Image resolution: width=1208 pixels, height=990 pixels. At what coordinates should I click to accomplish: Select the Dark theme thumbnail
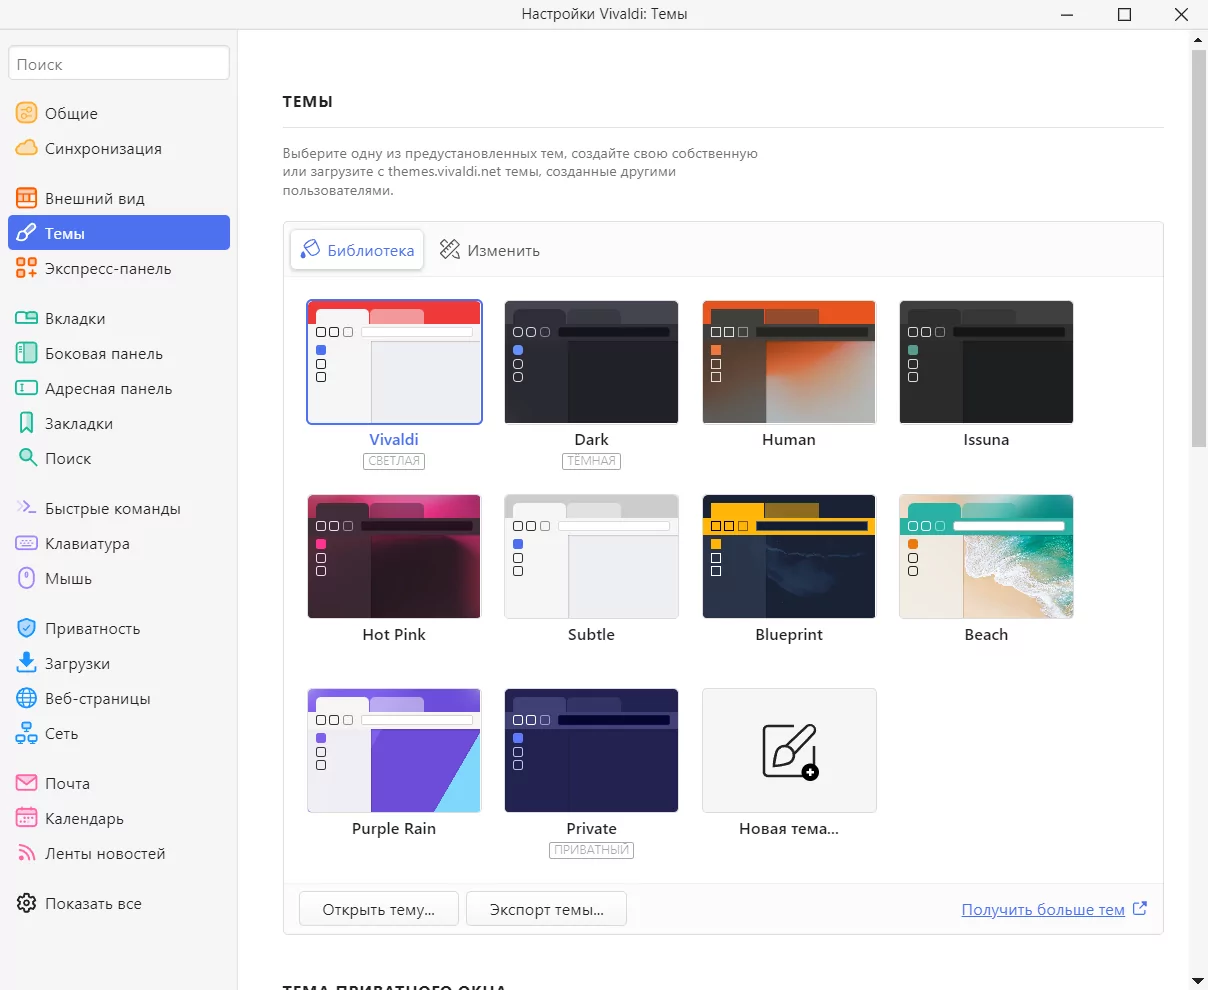pos(592,362)
